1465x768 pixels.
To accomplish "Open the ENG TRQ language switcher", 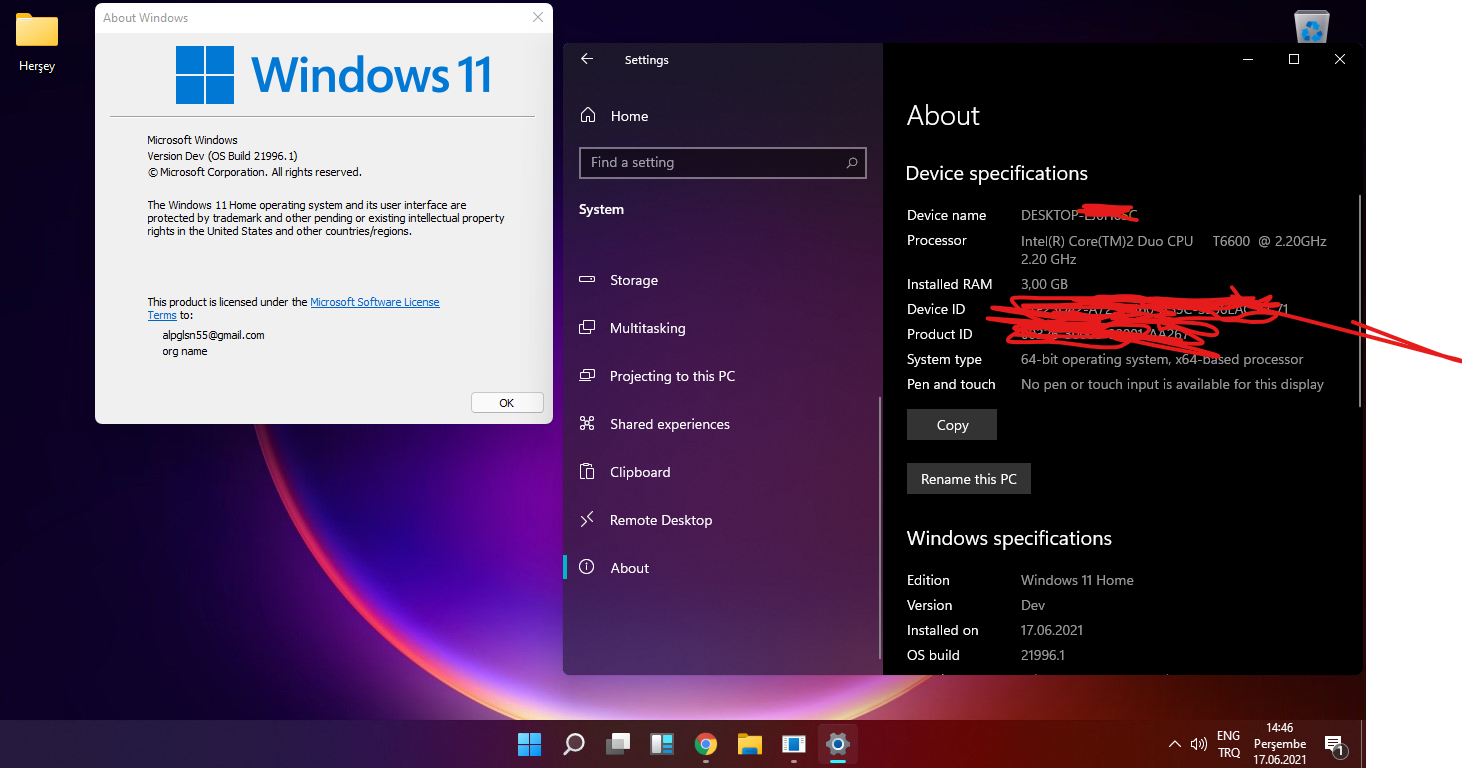I will coord(1229,744).
